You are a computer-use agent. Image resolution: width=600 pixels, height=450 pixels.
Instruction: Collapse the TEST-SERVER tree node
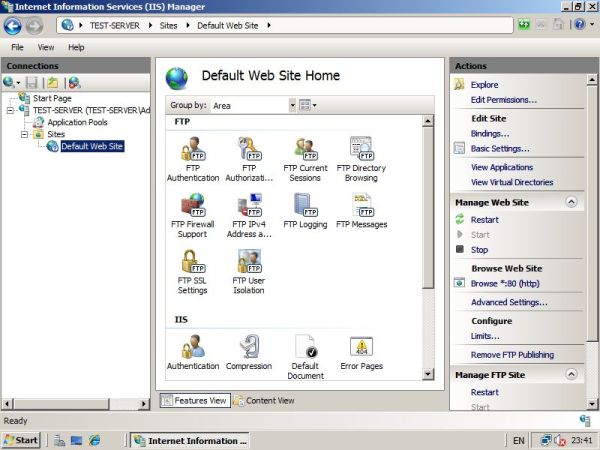tap(10, 111)
